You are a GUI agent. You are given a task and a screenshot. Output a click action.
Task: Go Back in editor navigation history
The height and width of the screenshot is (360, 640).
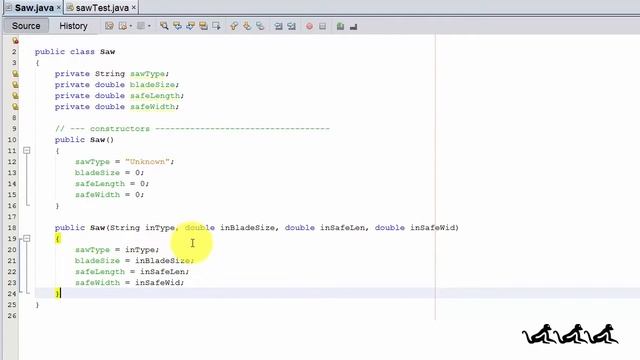pyautogui.click(x=122, y=26)
